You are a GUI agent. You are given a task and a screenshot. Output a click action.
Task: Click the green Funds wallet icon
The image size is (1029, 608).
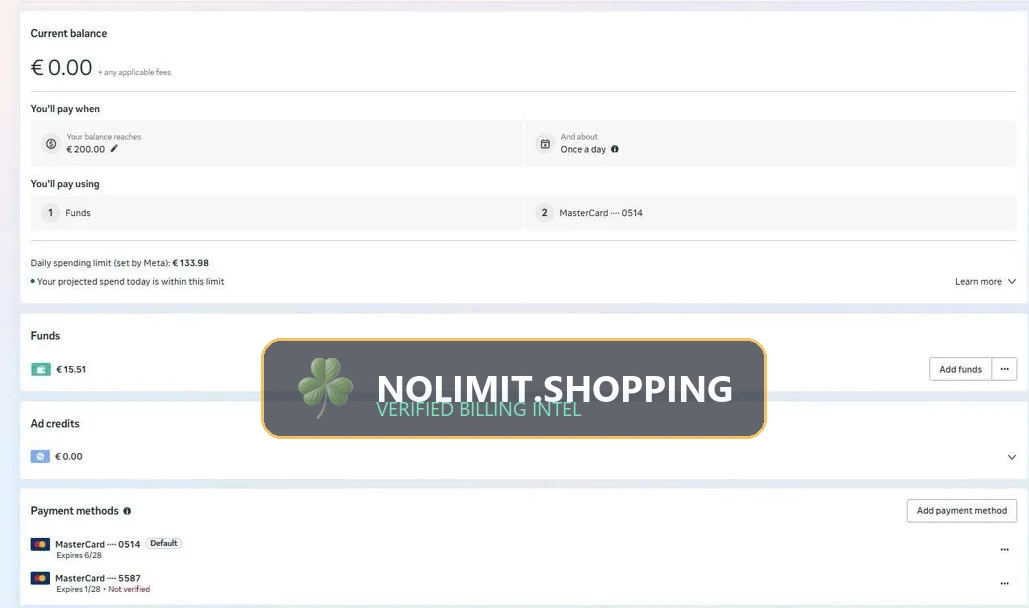coord(41,370)
